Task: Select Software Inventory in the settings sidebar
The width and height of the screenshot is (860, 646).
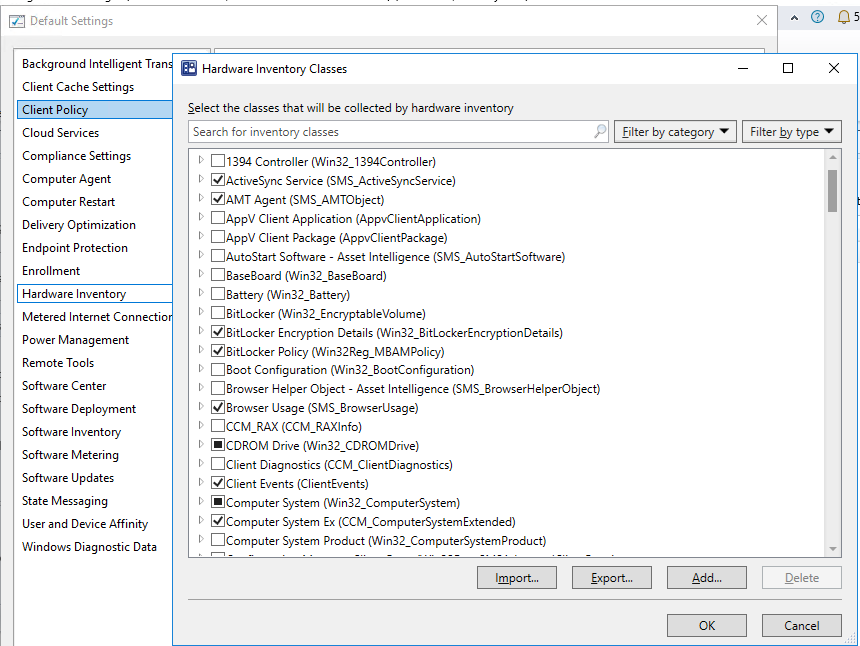Action: 71,431
